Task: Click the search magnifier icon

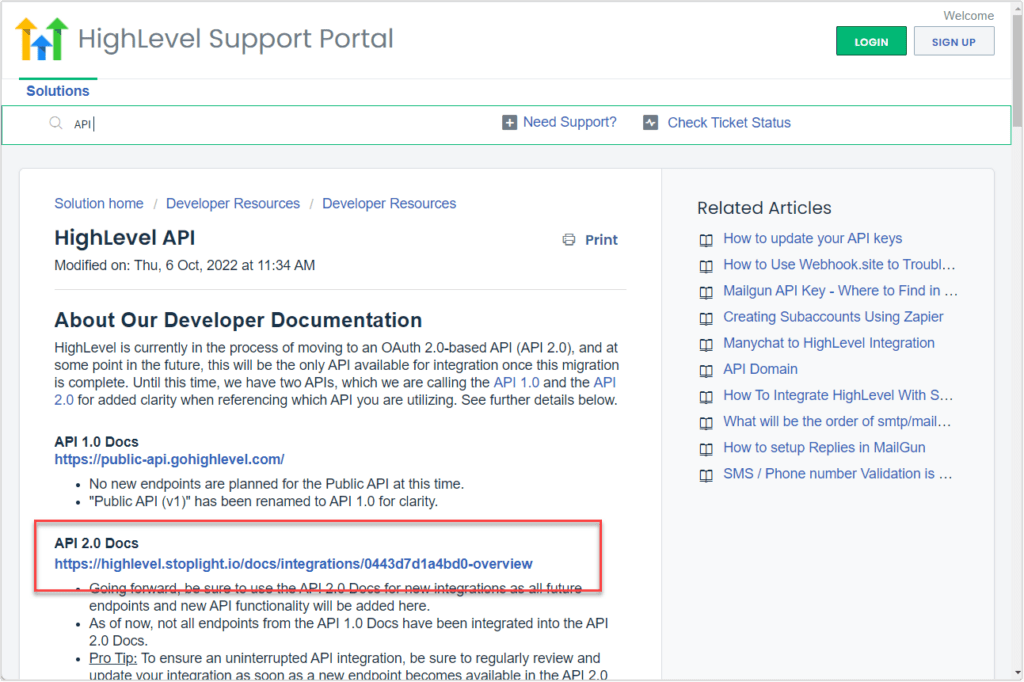Action: [56, 123]
